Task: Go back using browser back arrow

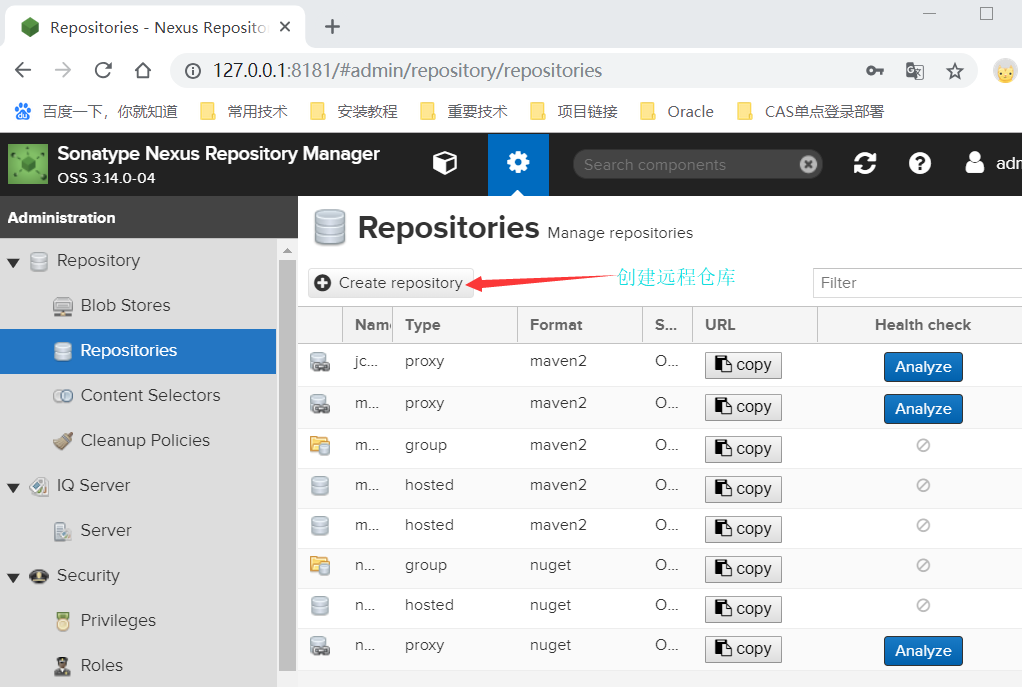Action: click(x=23, y=70)
